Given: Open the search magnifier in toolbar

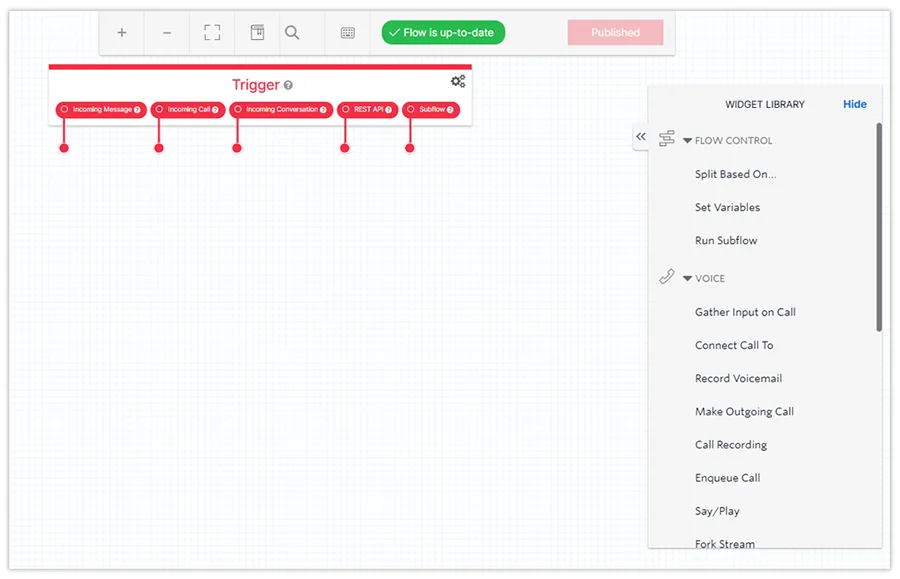Looking at the screenshot, I should point(292,32).
